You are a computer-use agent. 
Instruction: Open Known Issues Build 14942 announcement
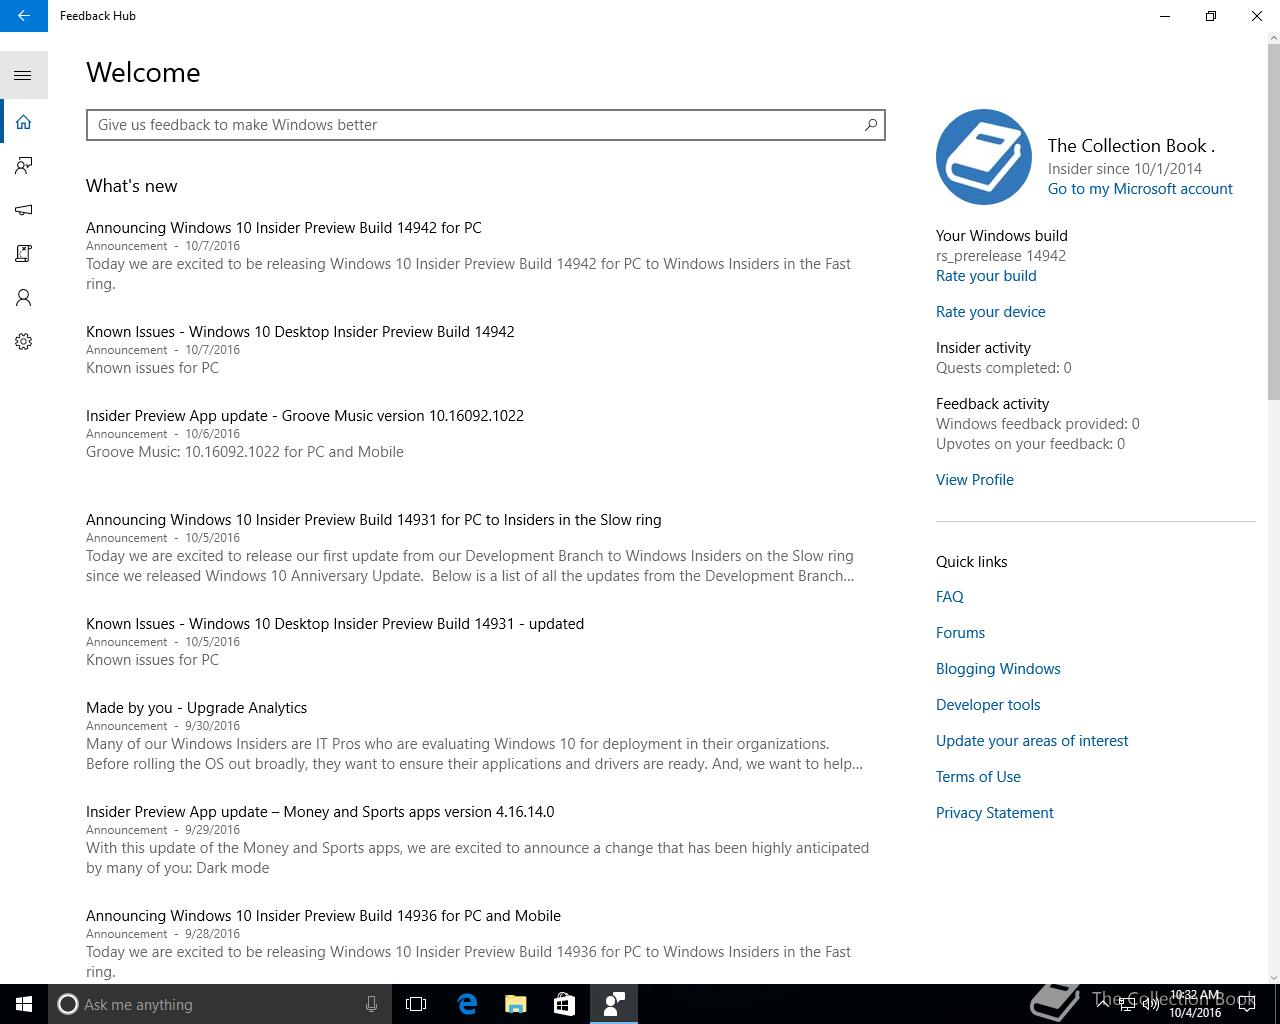[300, 332]
